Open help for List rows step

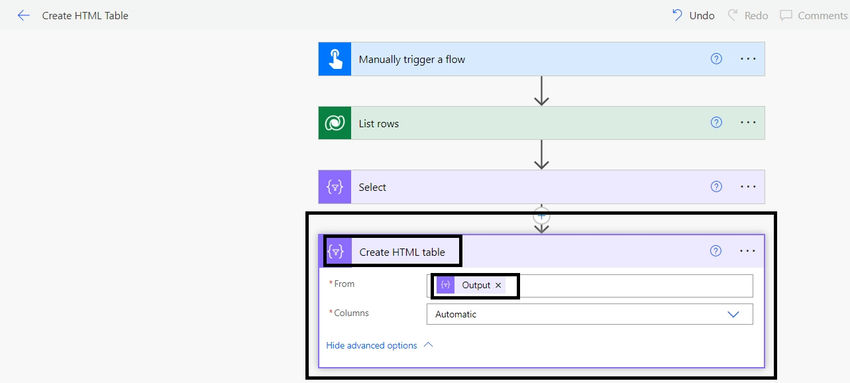[x=716, y=122]
